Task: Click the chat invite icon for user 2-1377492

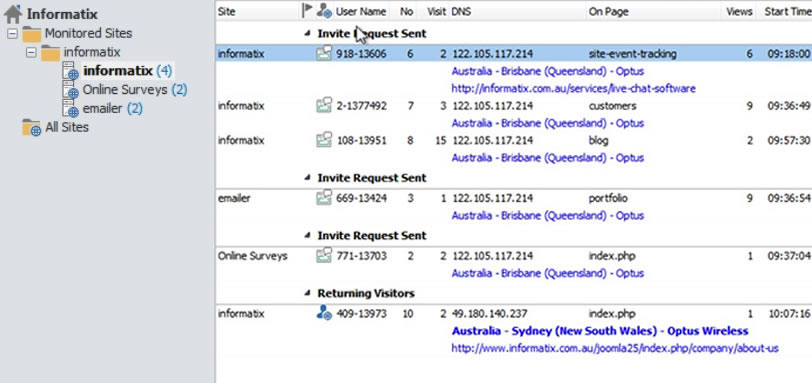Action: point(324,106)
